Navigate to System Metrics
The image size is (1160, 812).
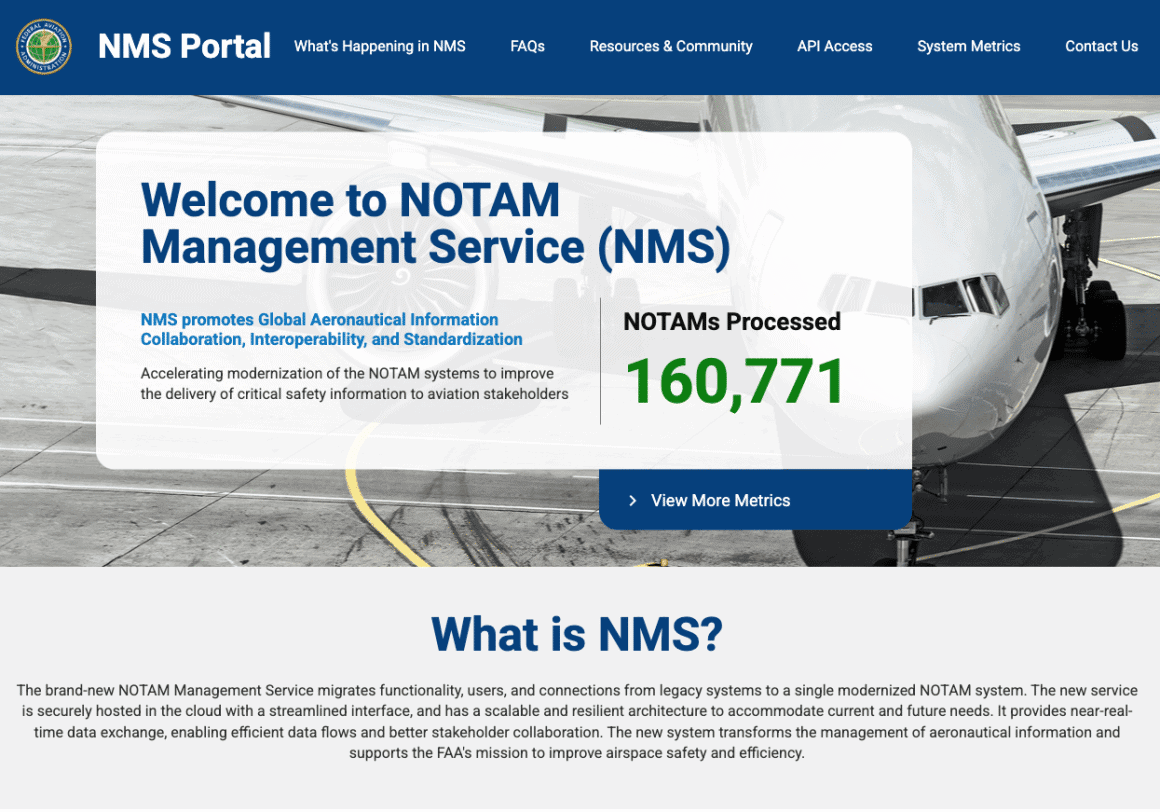pos(968,46)
